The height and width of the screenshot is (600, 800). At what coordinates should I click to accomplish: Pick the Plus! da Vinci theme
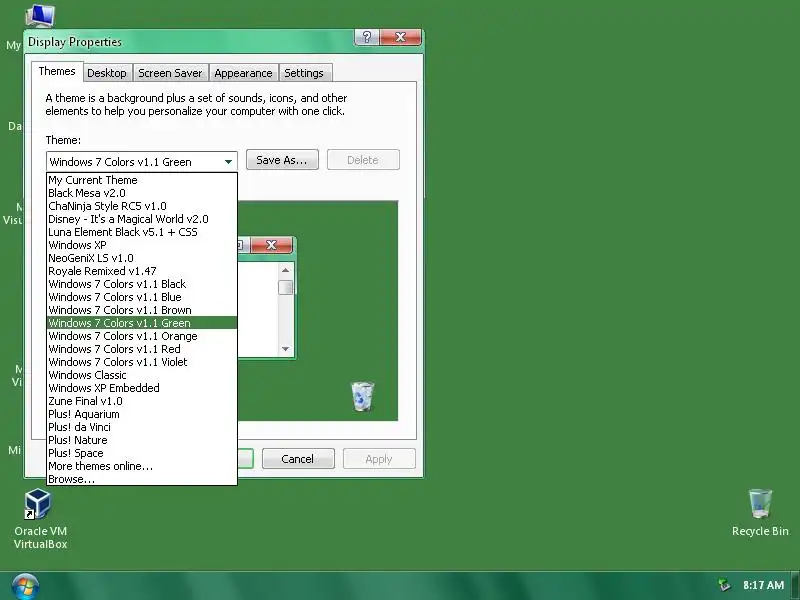pyautogui.click(x=142, y=427)
